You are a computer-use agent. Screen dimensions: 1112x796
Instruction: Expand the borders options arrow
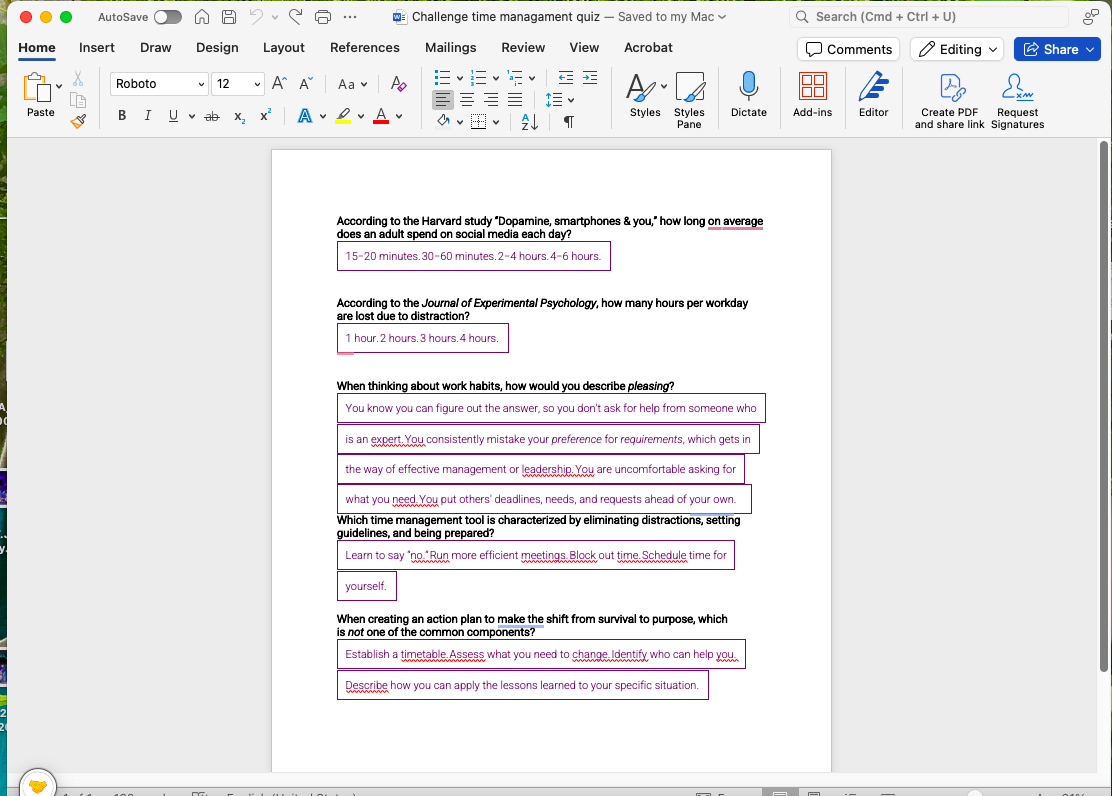point(496,122)
